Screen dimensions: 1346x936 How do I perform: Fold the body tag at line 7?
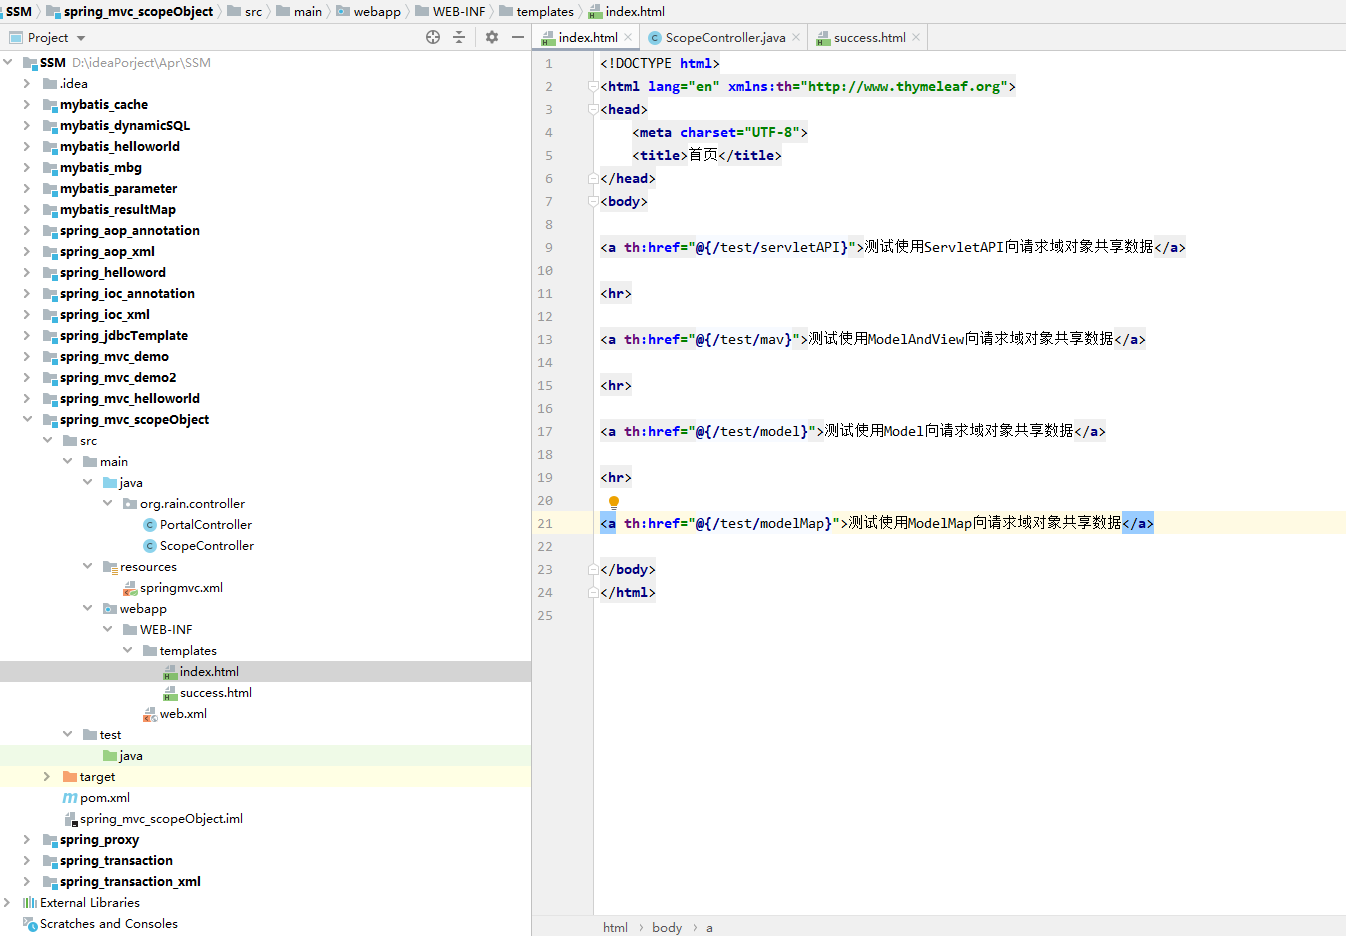pos(593,201)
